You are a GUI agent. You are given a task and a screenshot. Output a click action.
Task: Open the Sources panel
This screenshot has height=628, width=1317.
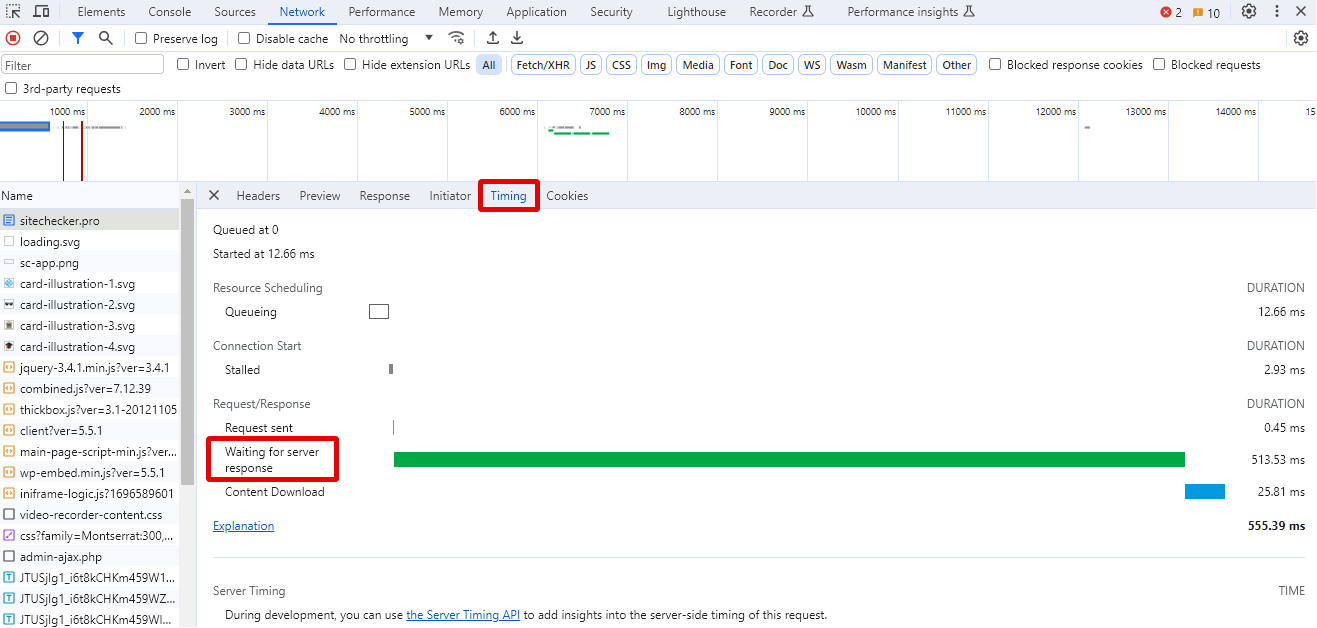tap(235, 12)
